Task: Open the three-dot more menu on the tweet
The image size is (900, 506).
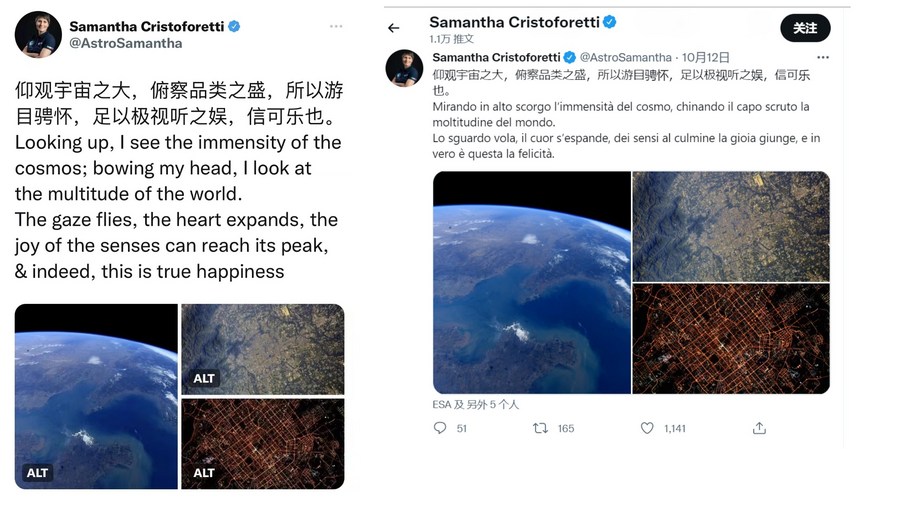Action: point(823,58)
